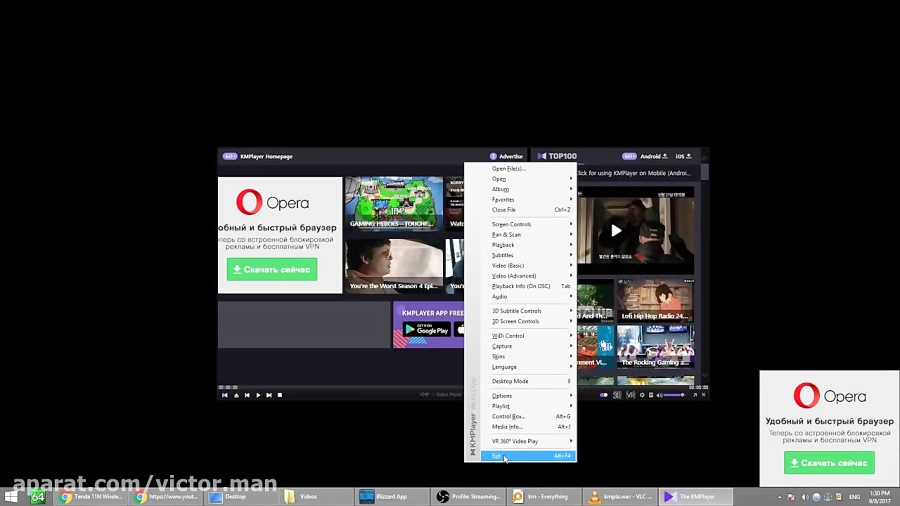
Task: Open the Skins submenu
Action: tap(527, 356)
